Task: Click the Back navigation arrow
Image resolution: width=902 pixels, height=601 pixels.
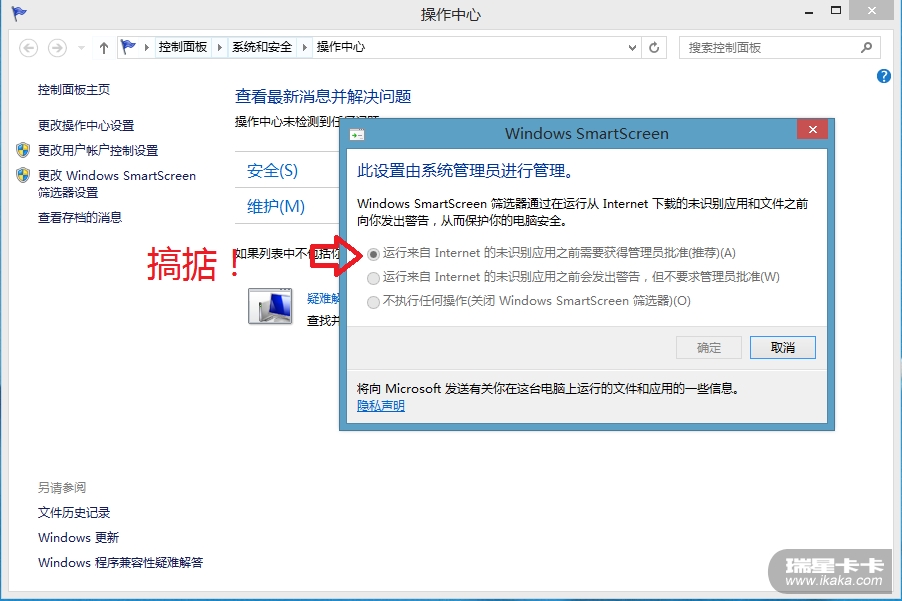Action: [28, 47]
